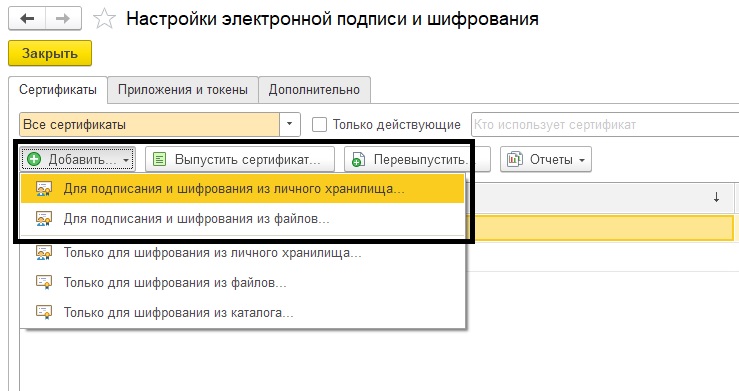Screen dimensions: 739x391
Task: Click the Отчеты chart icon
Action: click(515, 159)
